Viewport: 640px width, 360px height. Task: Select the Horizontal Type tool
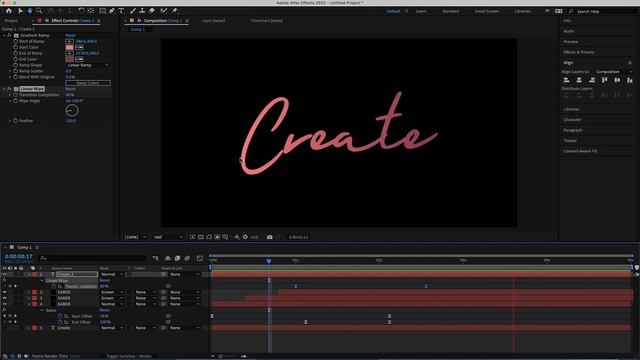(x=121, y=11)
